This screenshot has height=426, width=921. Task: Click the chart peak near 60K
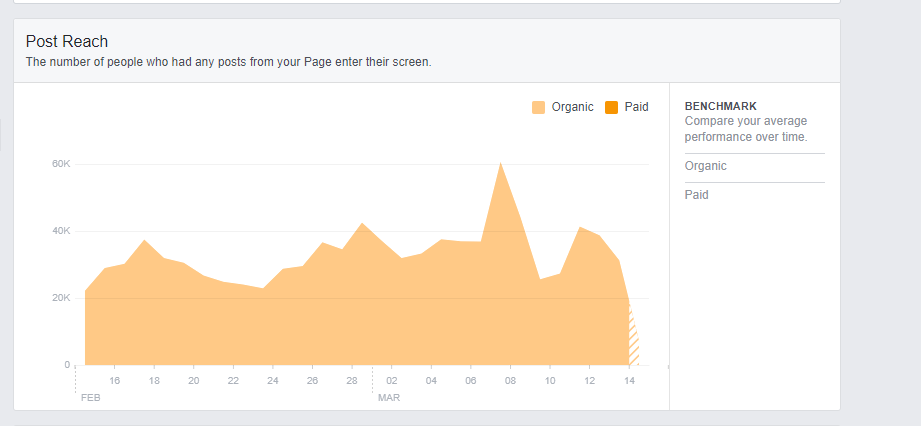click(500, 165)
